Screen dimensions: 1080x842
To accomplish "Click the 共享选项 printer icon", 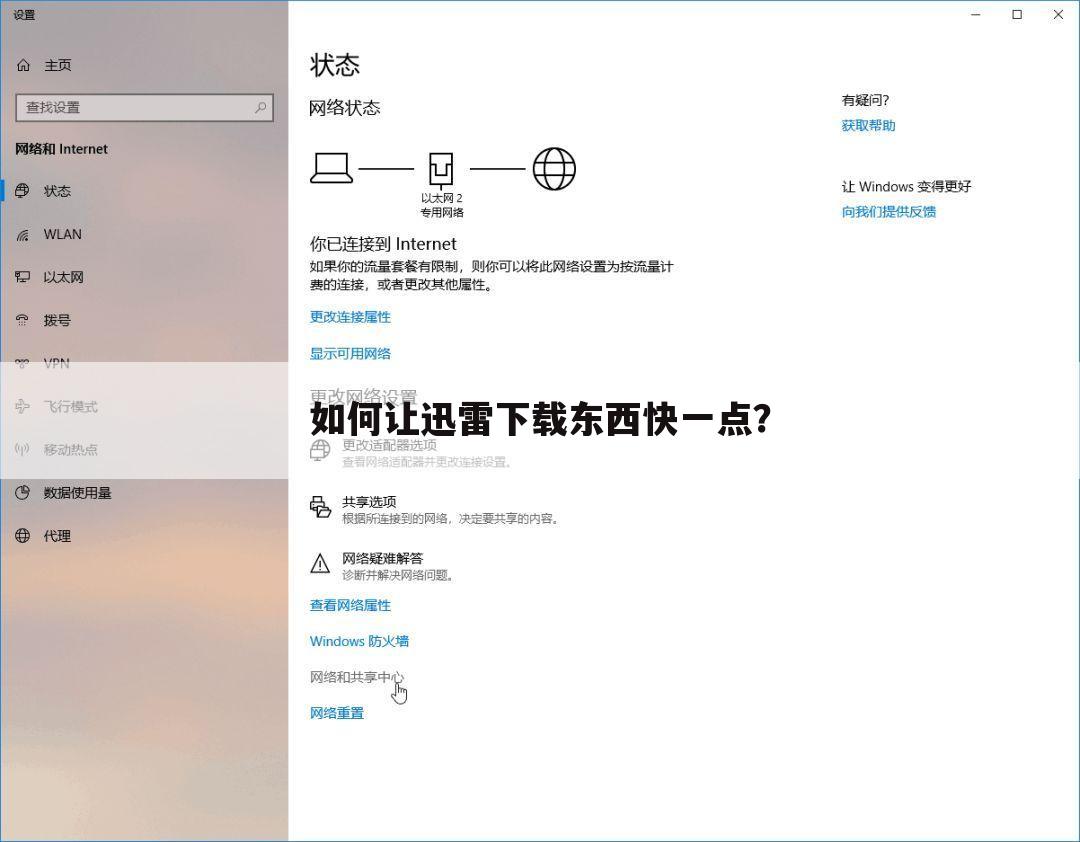I will [x=320, y=507].
